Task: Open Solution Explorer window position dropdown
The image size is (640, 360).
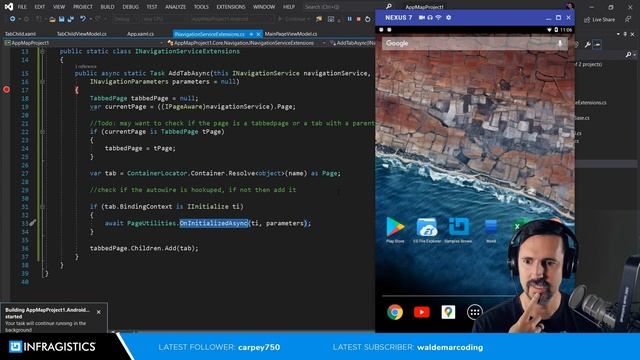Action: click(618, 34)
